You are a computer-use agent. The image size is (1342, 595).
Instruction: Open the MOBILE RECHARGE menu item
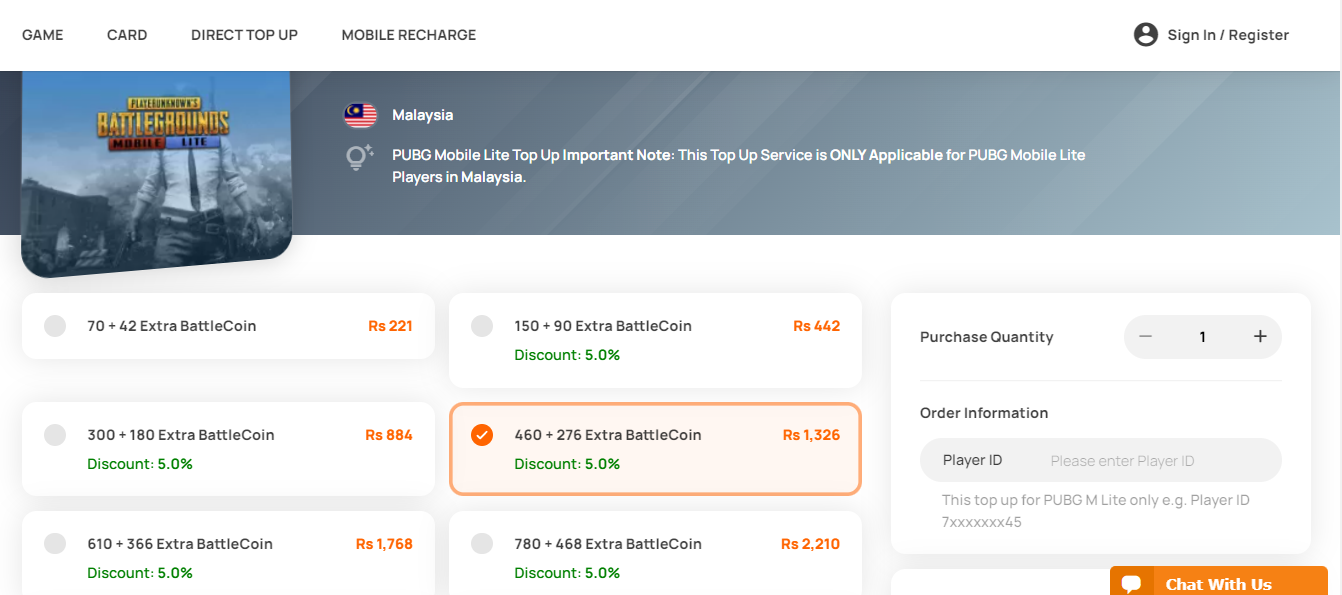[x=409, y=35]
